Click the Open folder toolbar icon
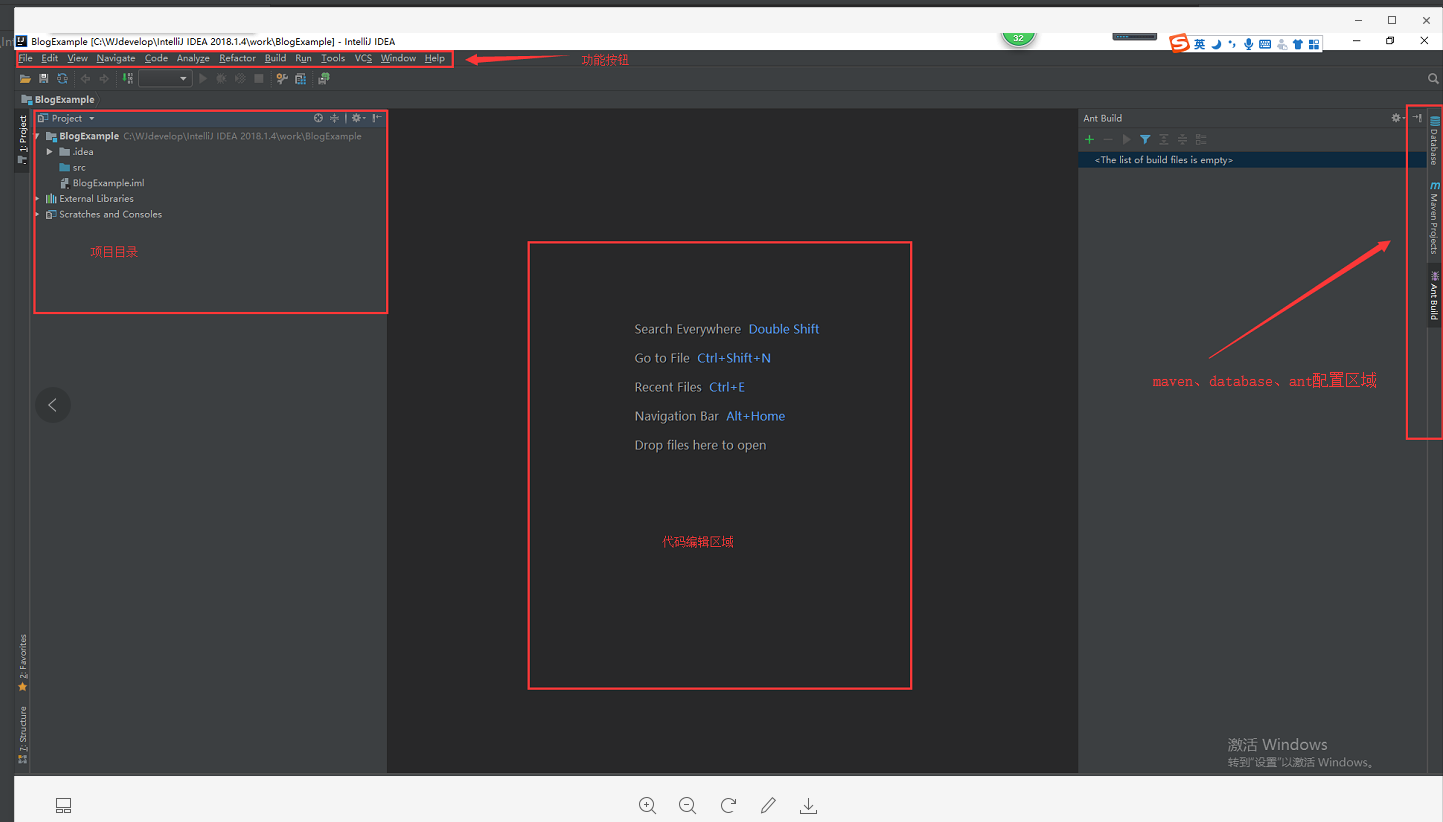Screen dimensions: 1443x822 (x=25, y=79)
